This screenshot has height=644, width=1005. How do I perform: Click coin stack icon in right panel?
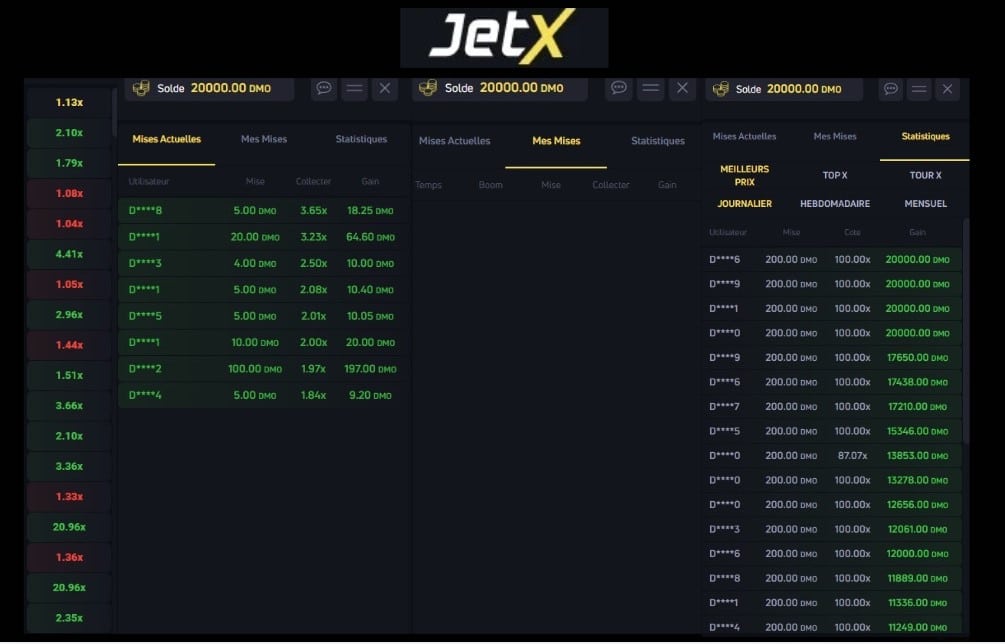pos(720,89)
